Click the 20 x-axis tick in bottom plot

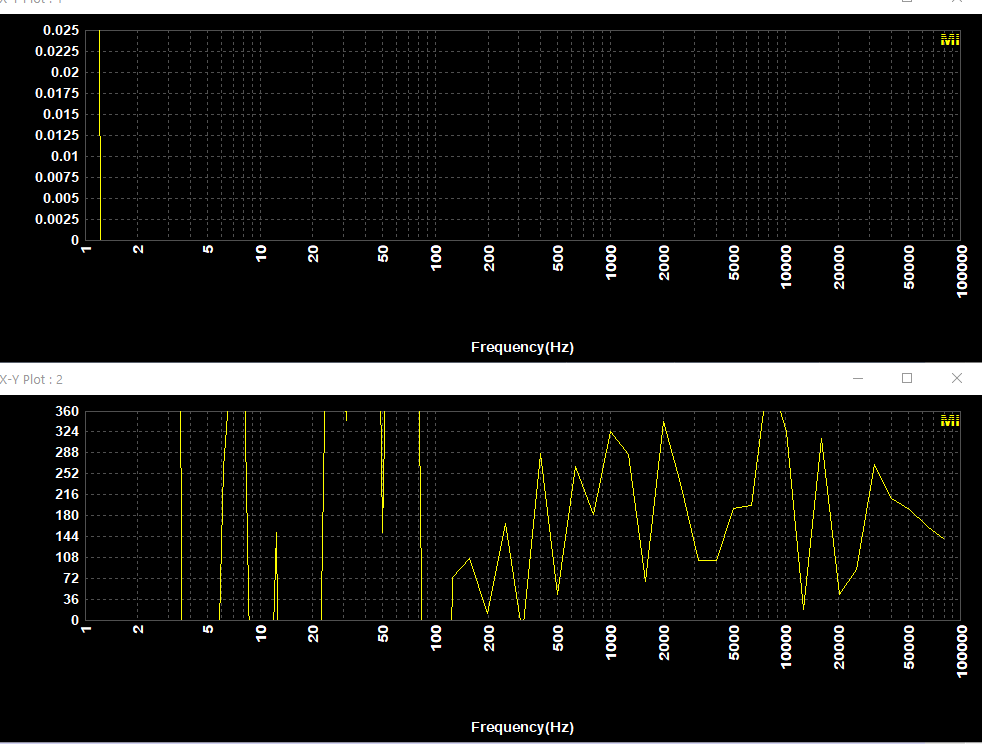pyautogui.click(x=313, y=634)
